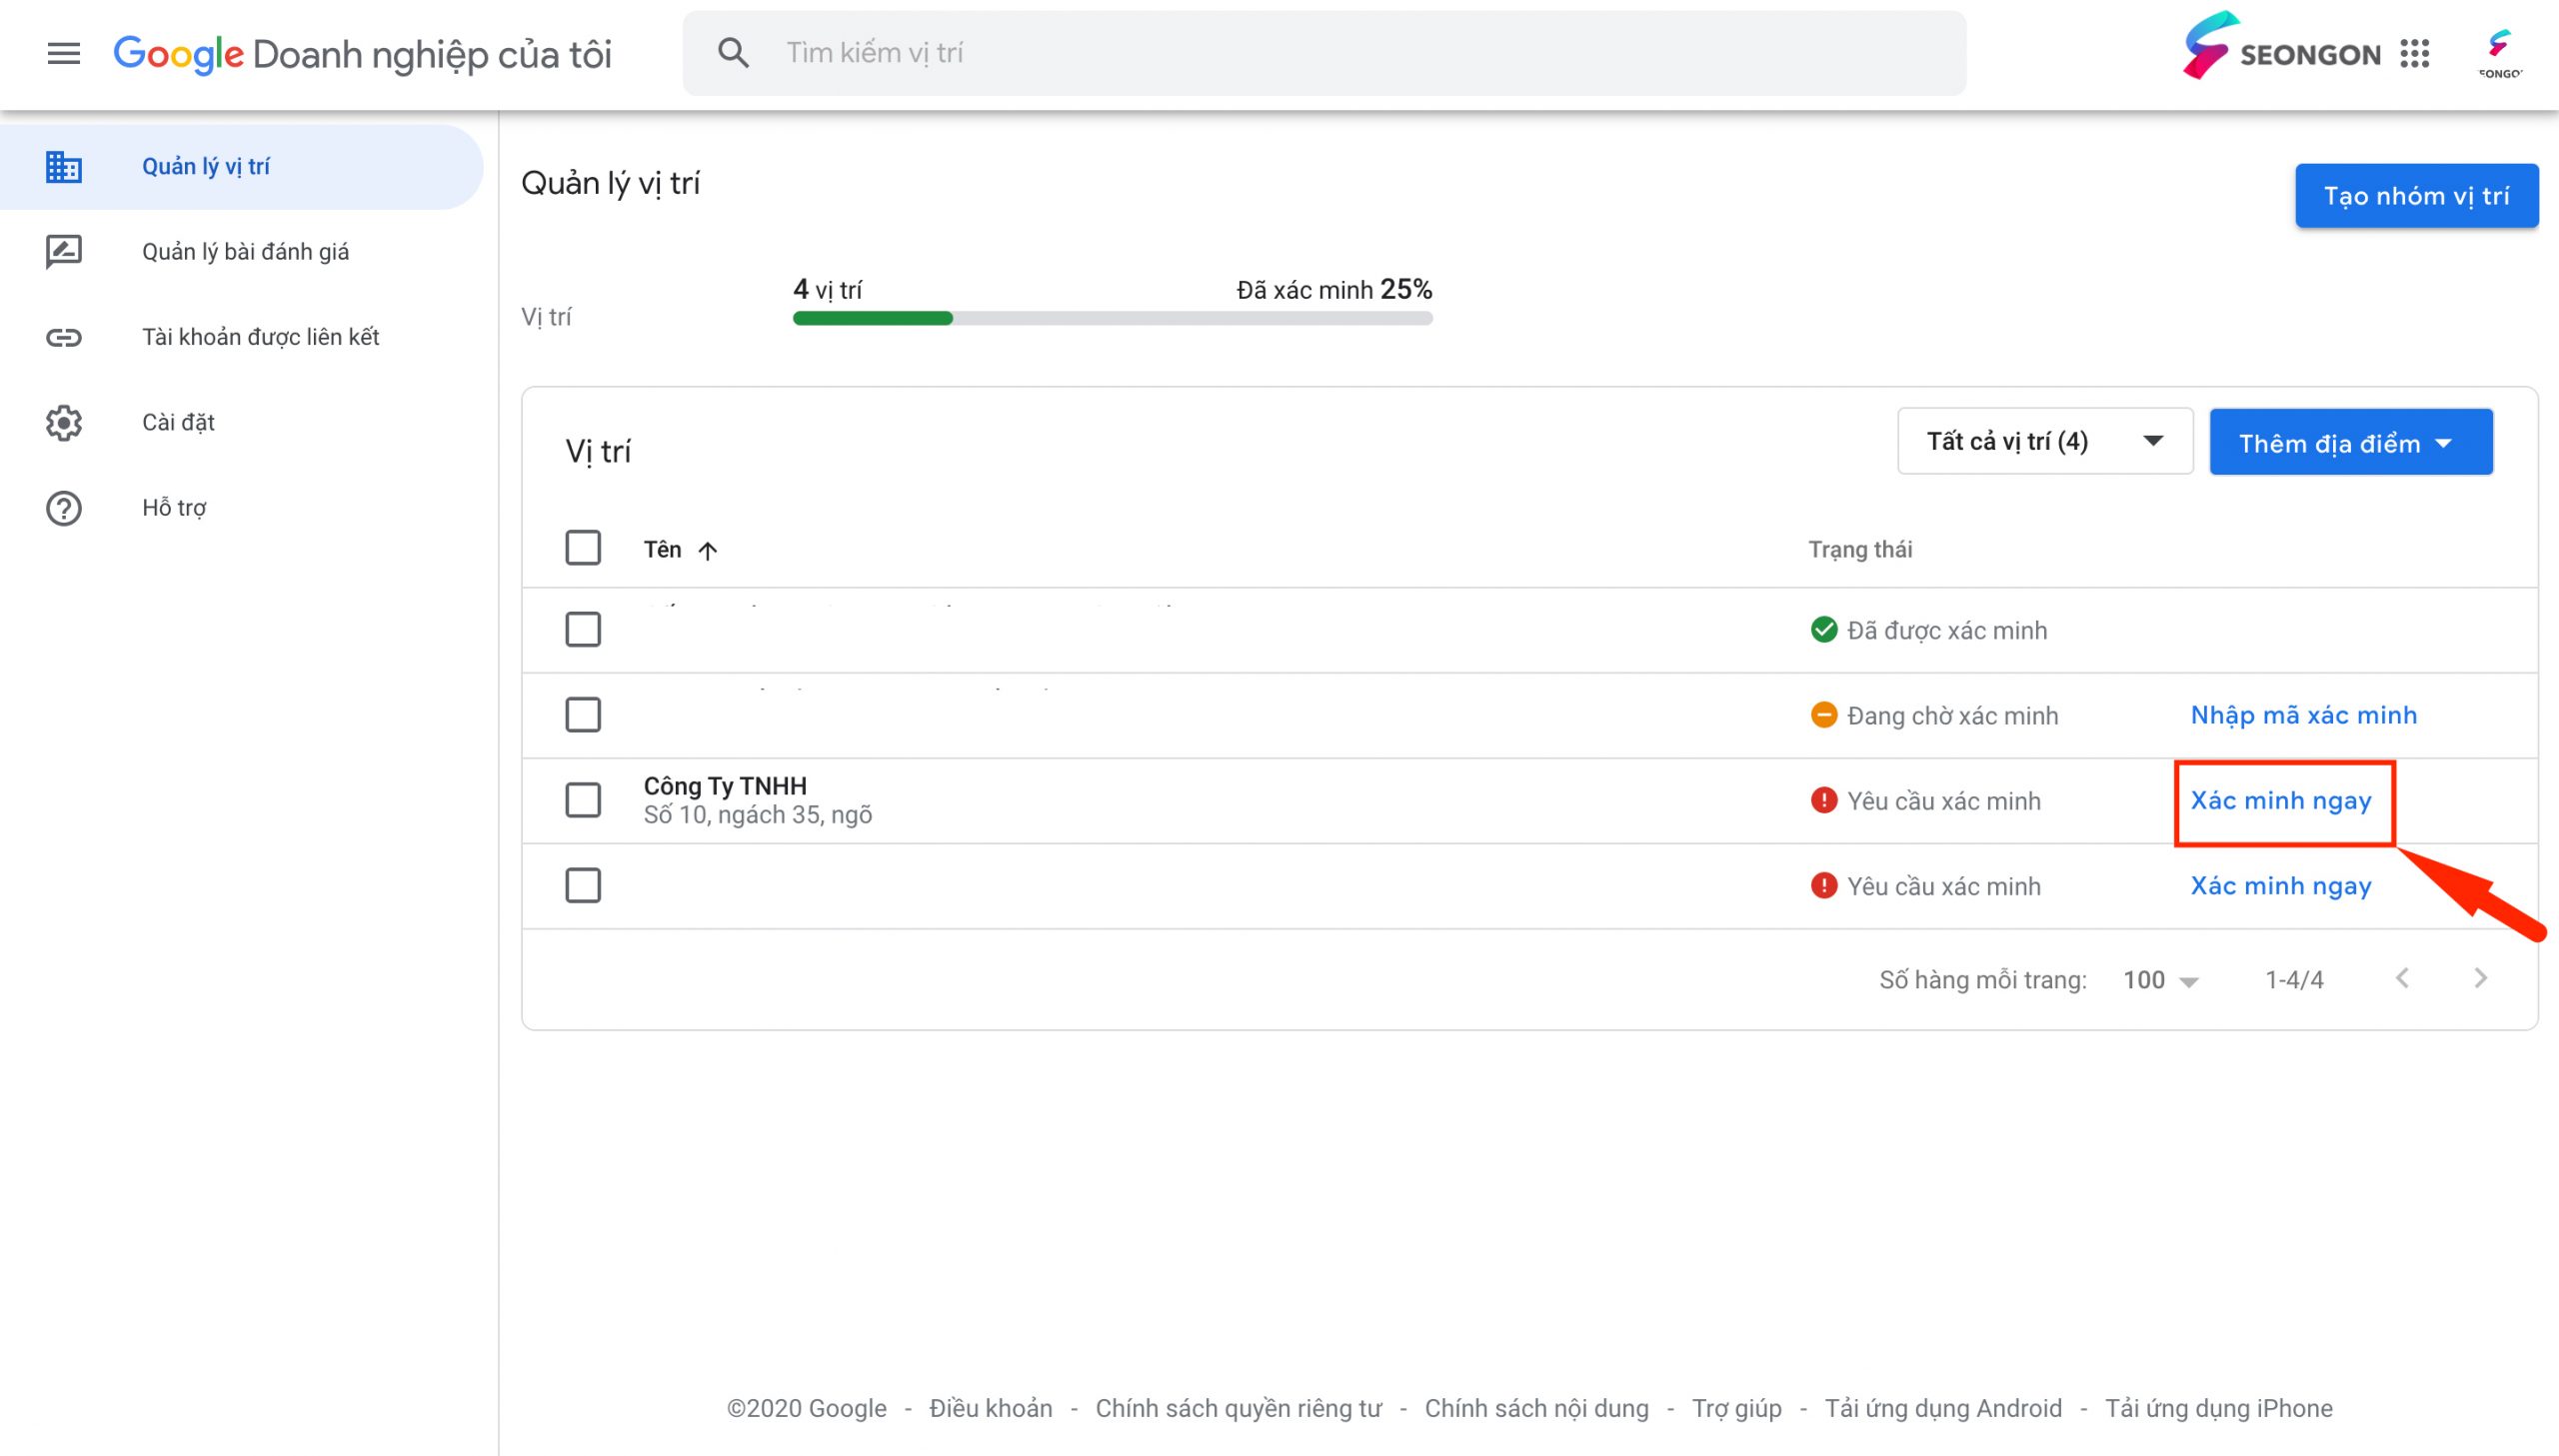
Task: Go to the next page arrow
Action: point(2480,978)
